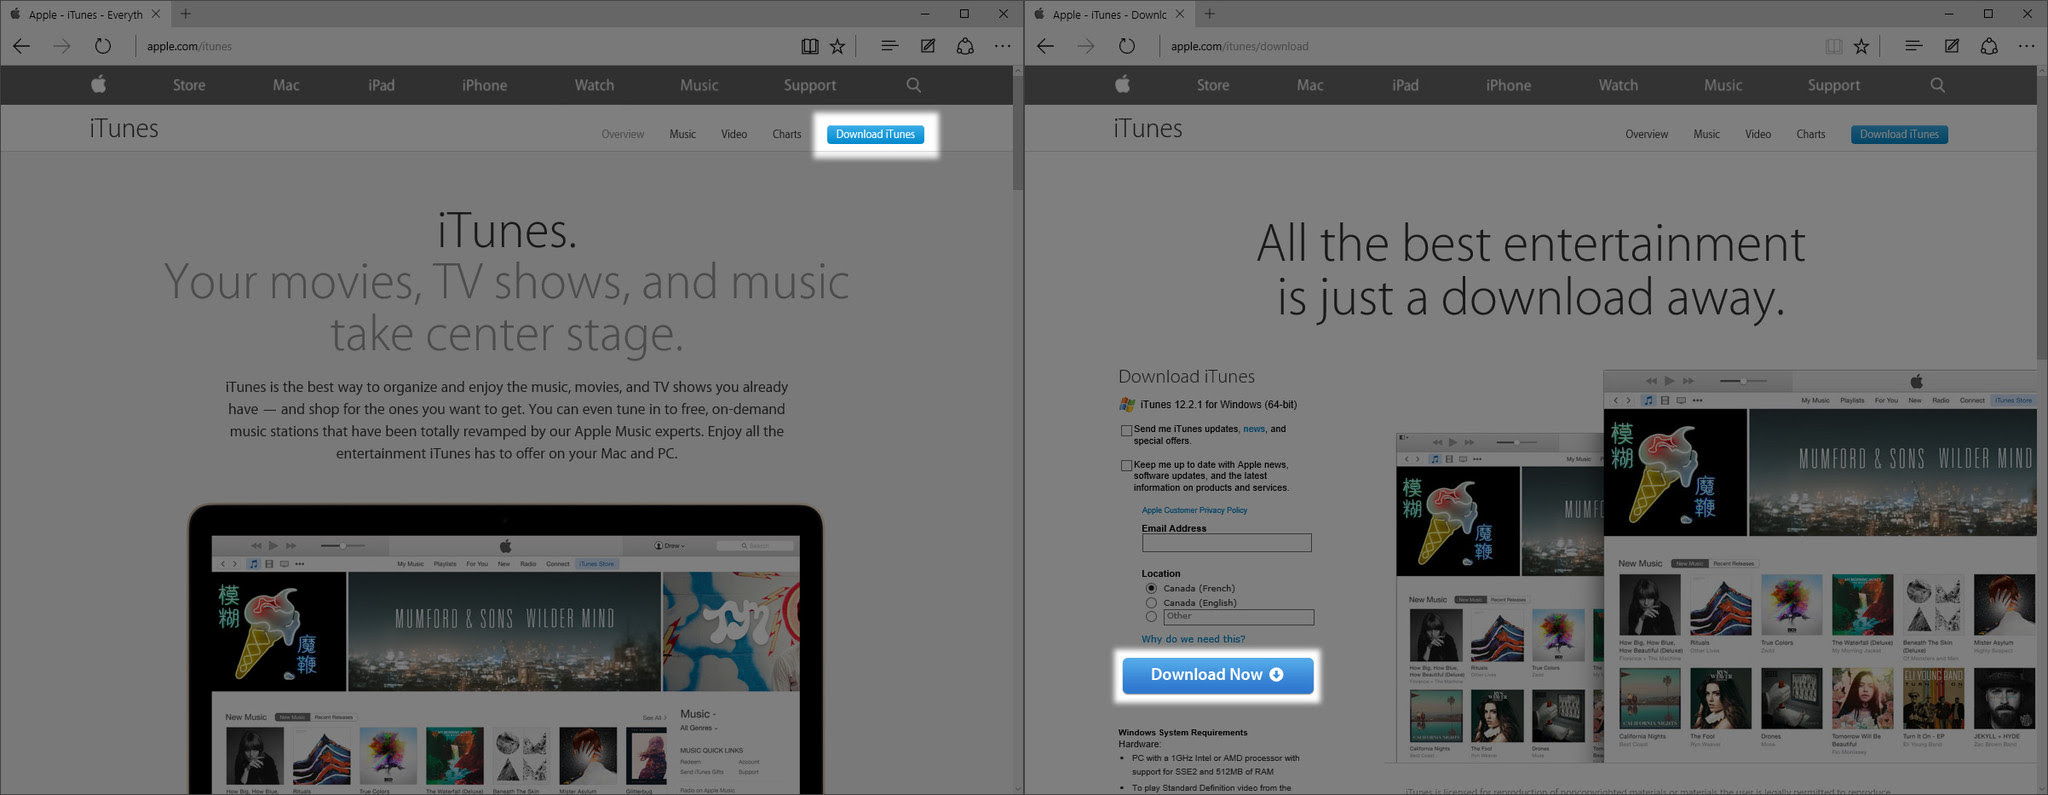Image resolution: width=2048 pixels, height=795 pixels.
Task: Select the Canada (English) location option
Action: pos(1151,603)
